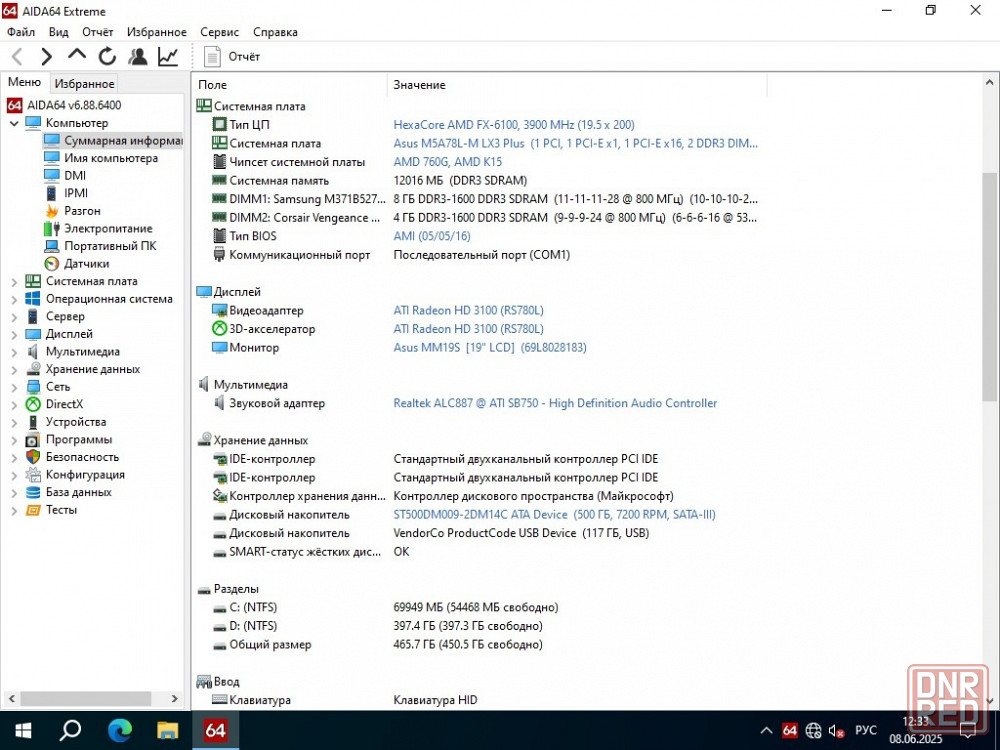Click the База данных database icon
Image resolution: width=1000 pixels, height=750 pixels.
33,492
